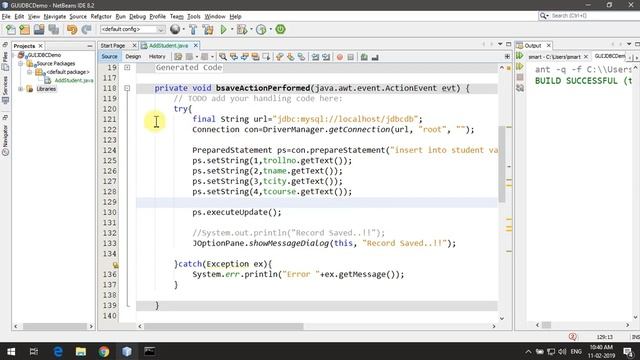Click the Shift Line Left editor icon
Image resolution: width=640 pixels, height=360 pixels.
315,57
